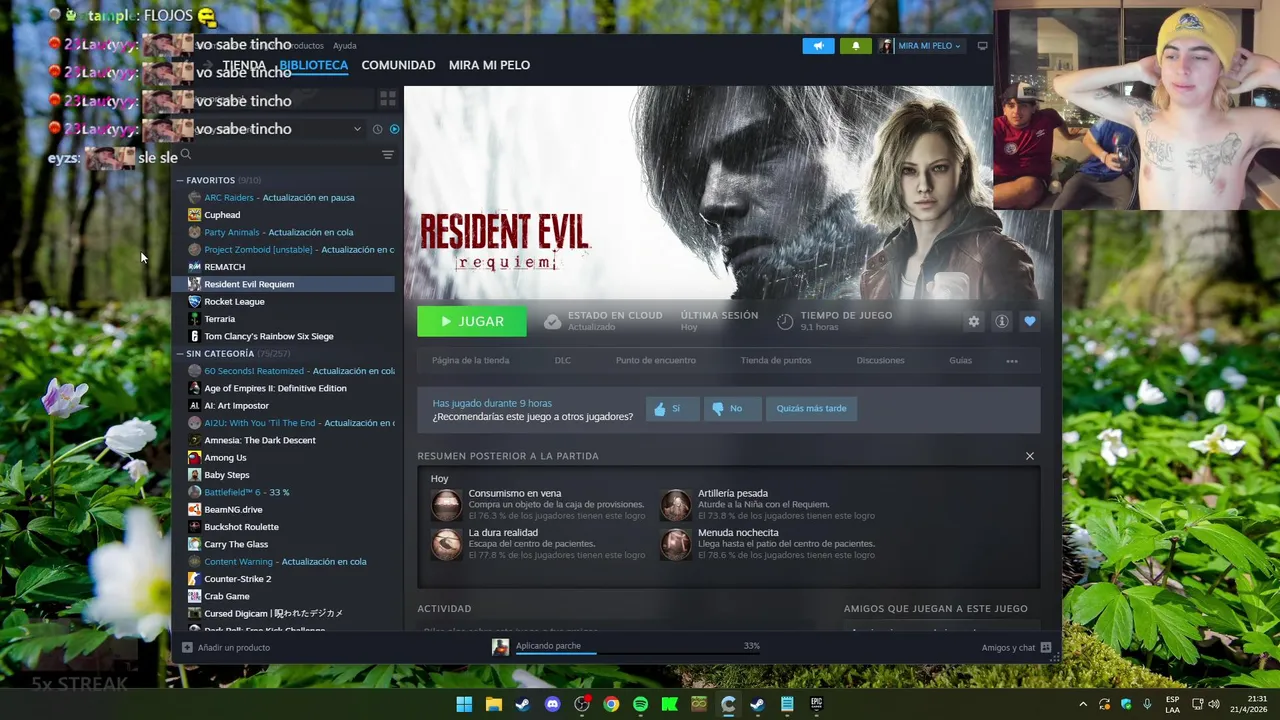Sort library by recent activity clock icon
Viewport: 1280px width, 720px height.
[x=377, y=129]
